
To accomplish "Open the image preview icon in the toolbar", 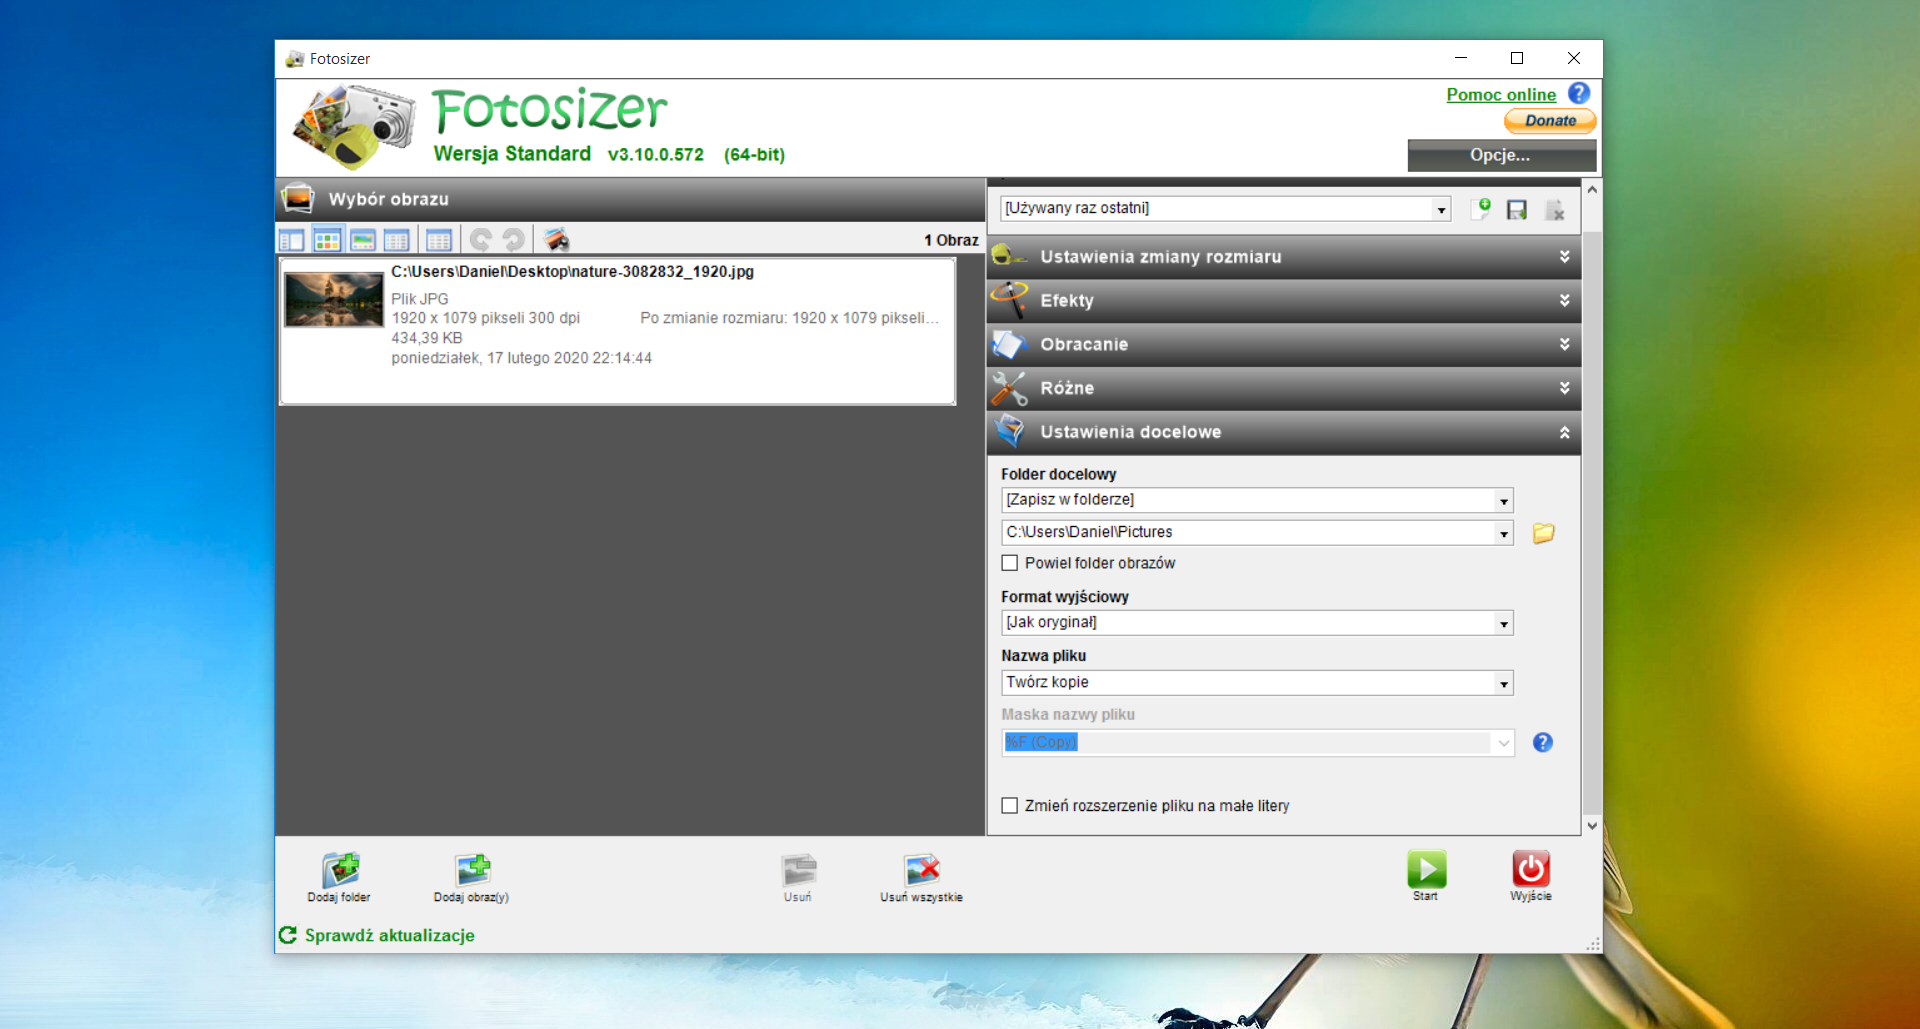I will (557, 240).
